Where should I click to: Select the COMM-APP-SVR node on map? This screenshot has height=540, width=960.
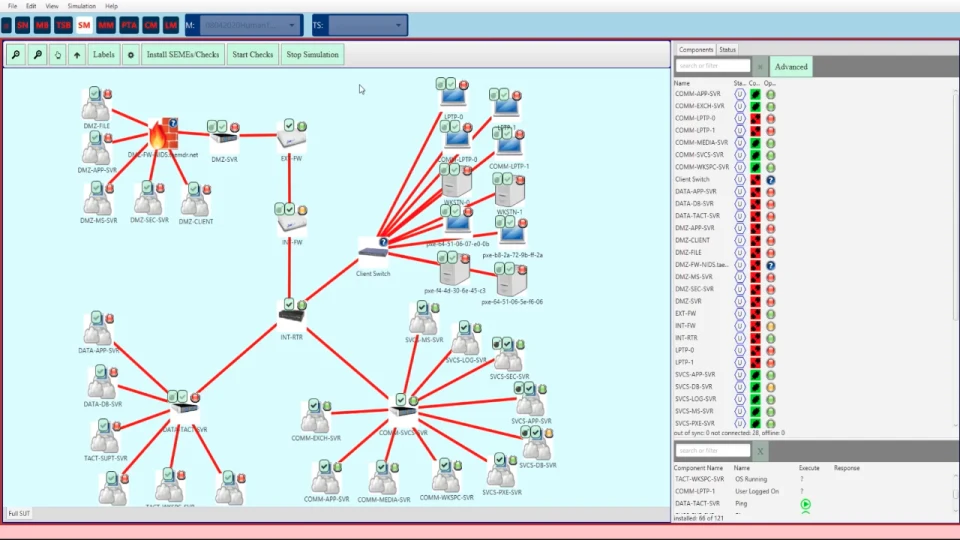(x=326, y=478)
